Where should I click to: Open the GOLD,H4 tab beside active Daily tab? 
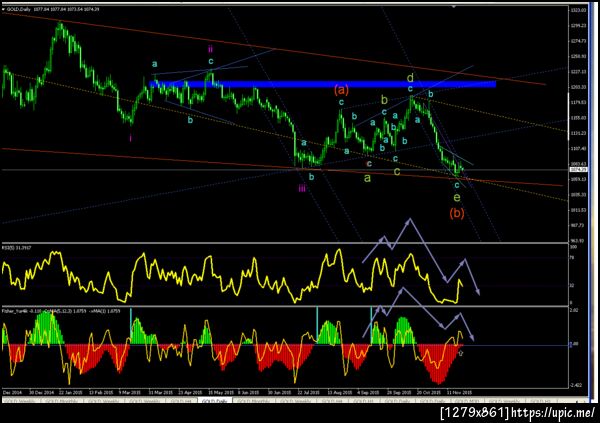click(181, 401)
